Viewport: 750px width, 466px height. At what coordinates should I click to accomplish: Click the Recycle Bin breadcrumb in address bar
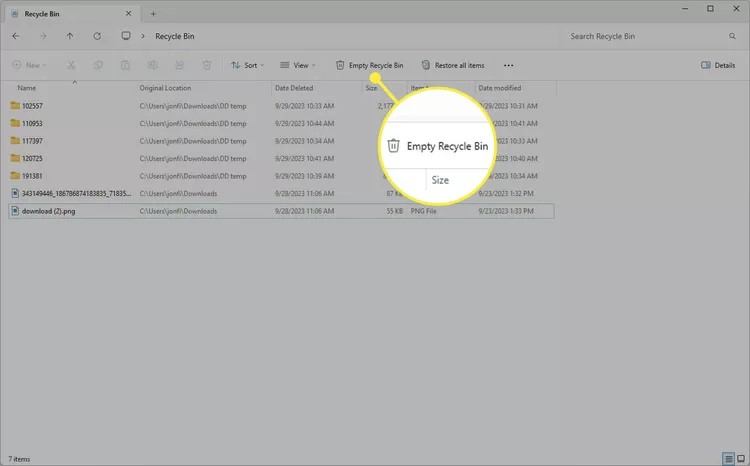pyautogui.click(x=174, y=36)
